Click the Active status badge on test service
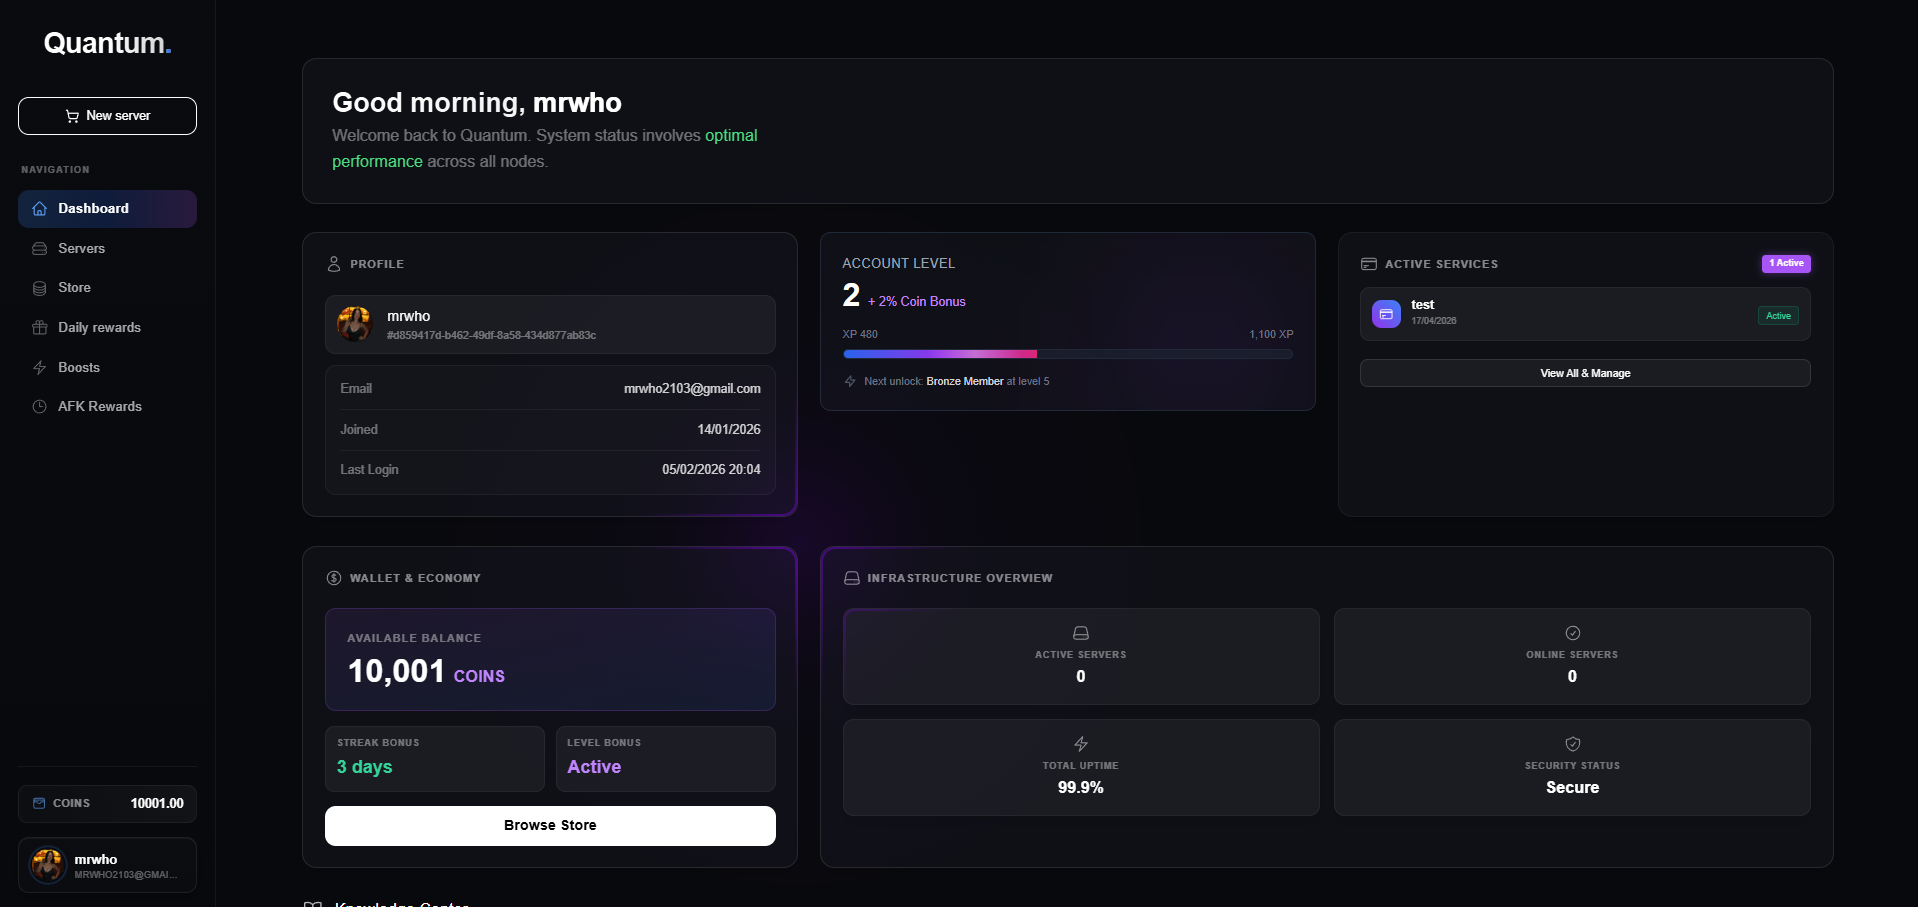Viewport: 1918px width, 907px height. (1777, 315)
